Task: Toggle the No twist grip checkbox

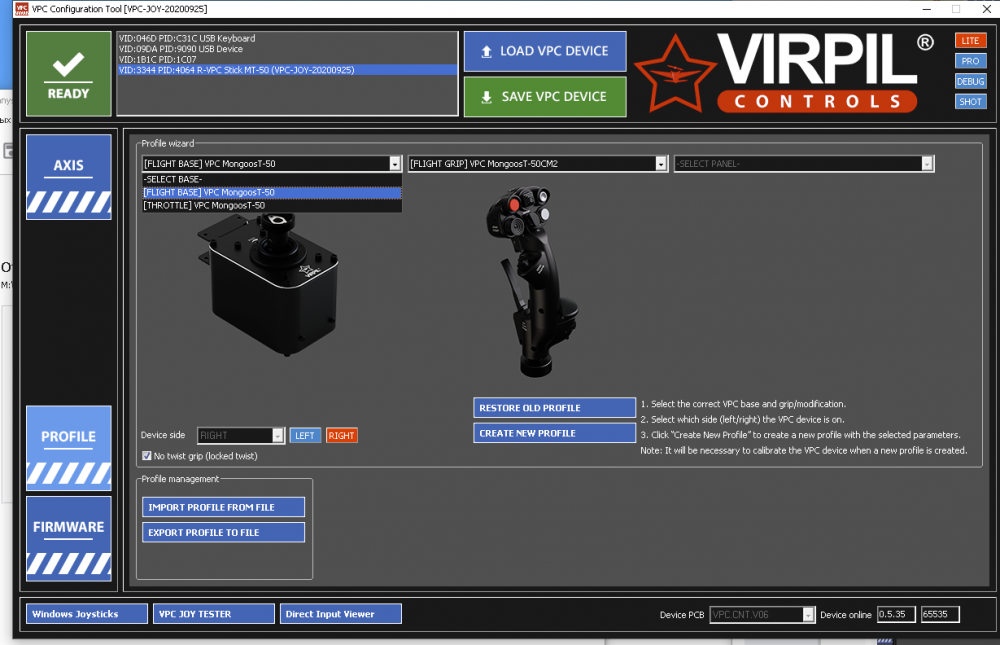Action: [147, 456]
